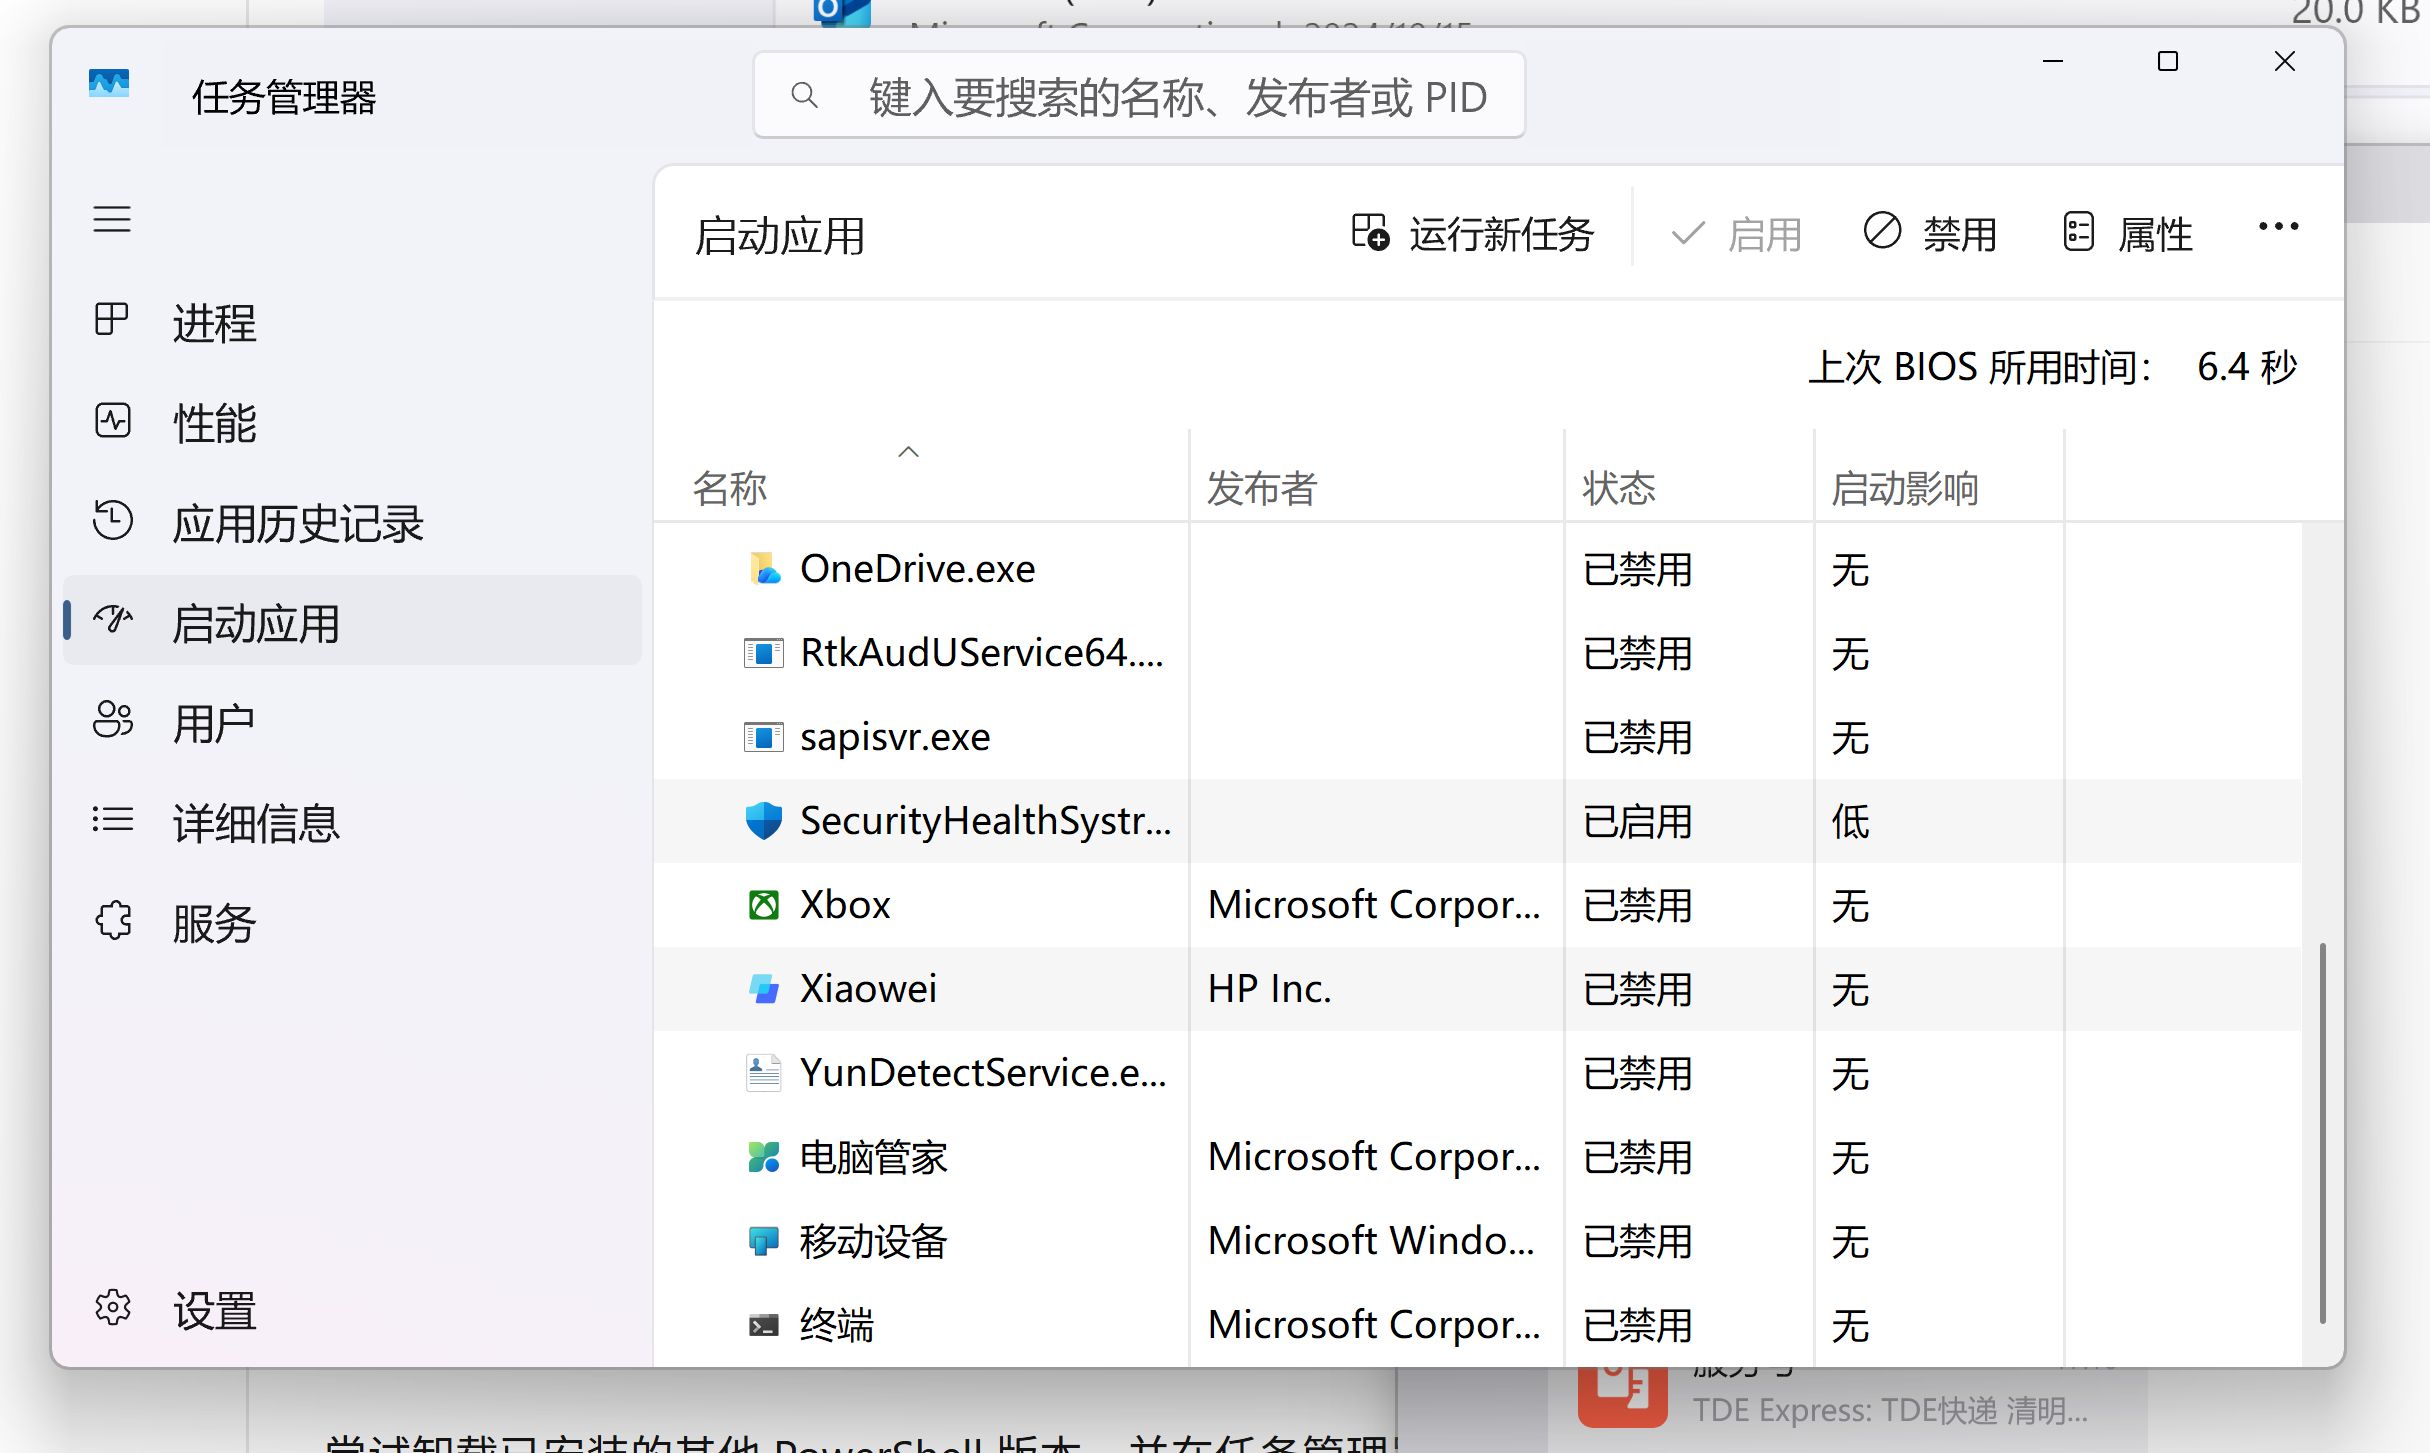Open the hamburger navigation menu

[x=112, y=219]
